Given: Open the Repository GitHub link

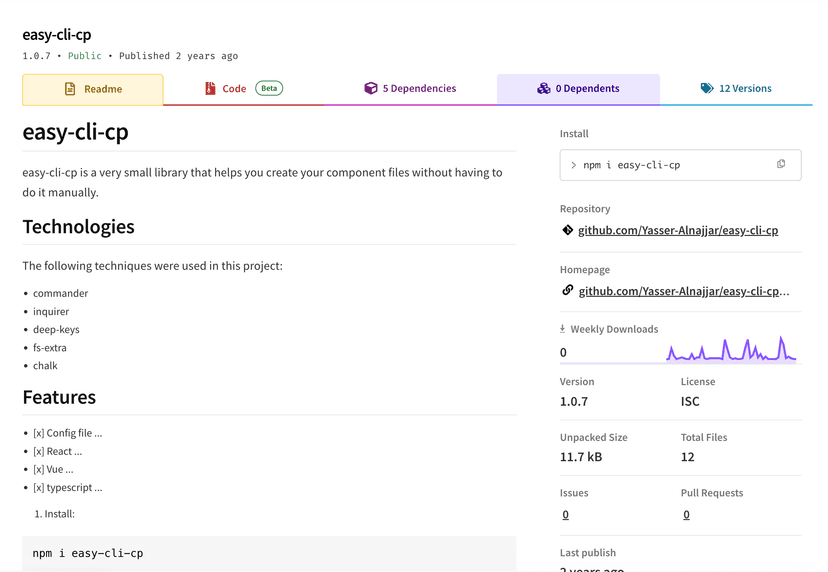Looking at the screenshot, I should (x=678, y=230).
